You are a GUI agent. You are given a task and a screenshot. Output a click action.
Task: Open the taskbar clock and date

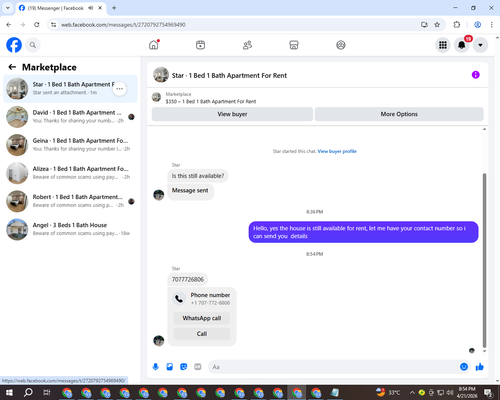pyautogui.click(x=467, y=392)
